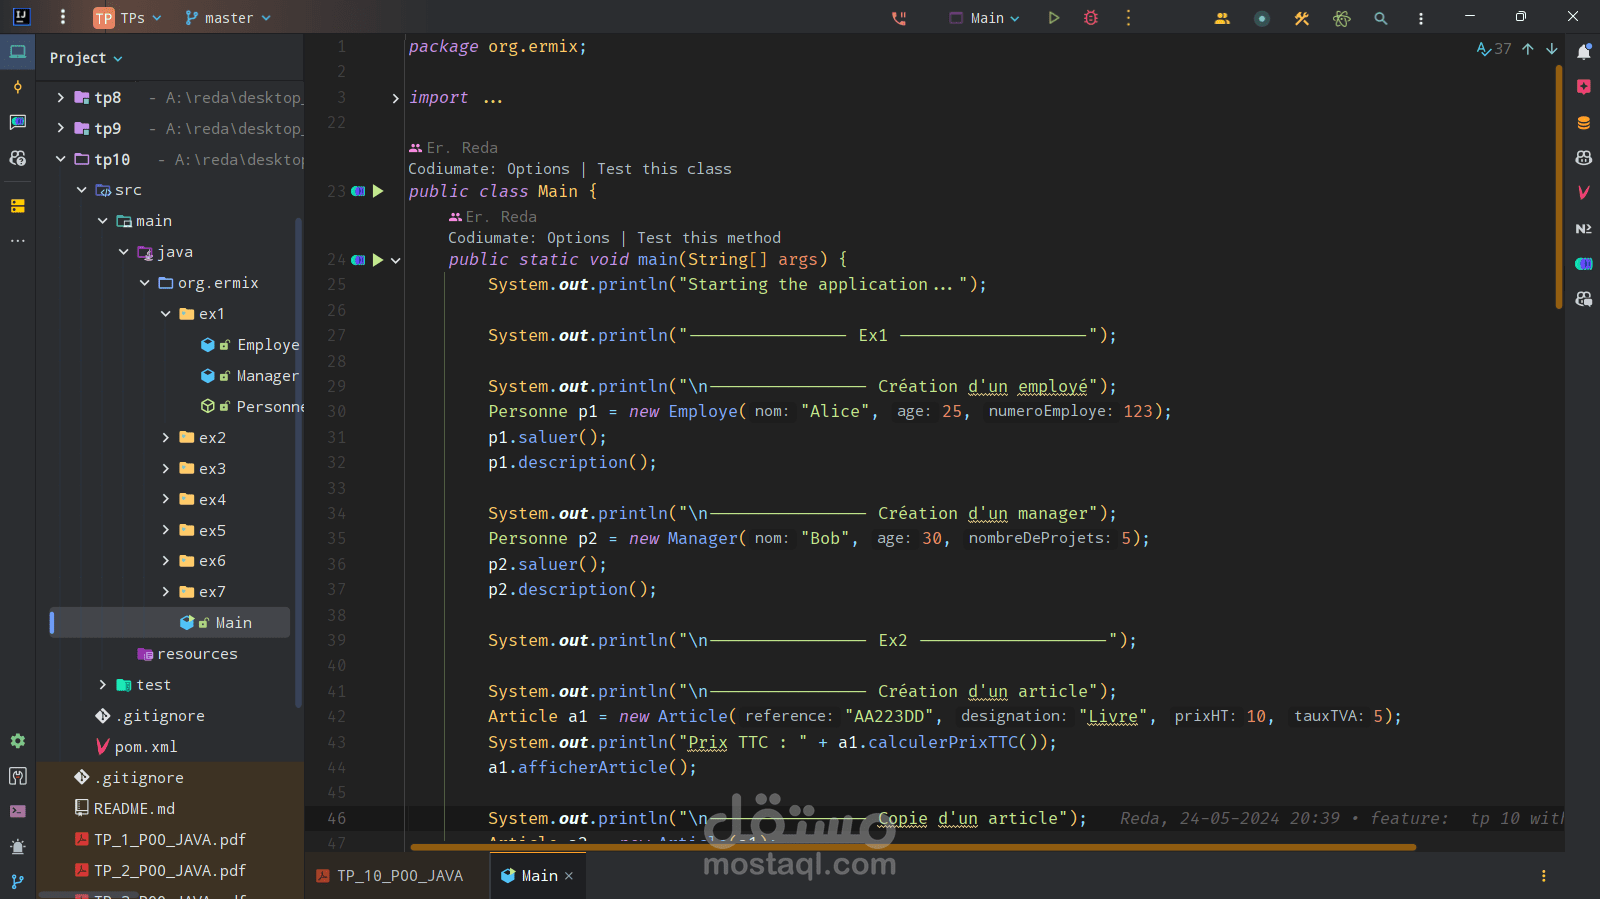The width and height of the screenshot is (1600, 899).
Task: Expand the collapsed import block
Action: (x=396, y=98)
